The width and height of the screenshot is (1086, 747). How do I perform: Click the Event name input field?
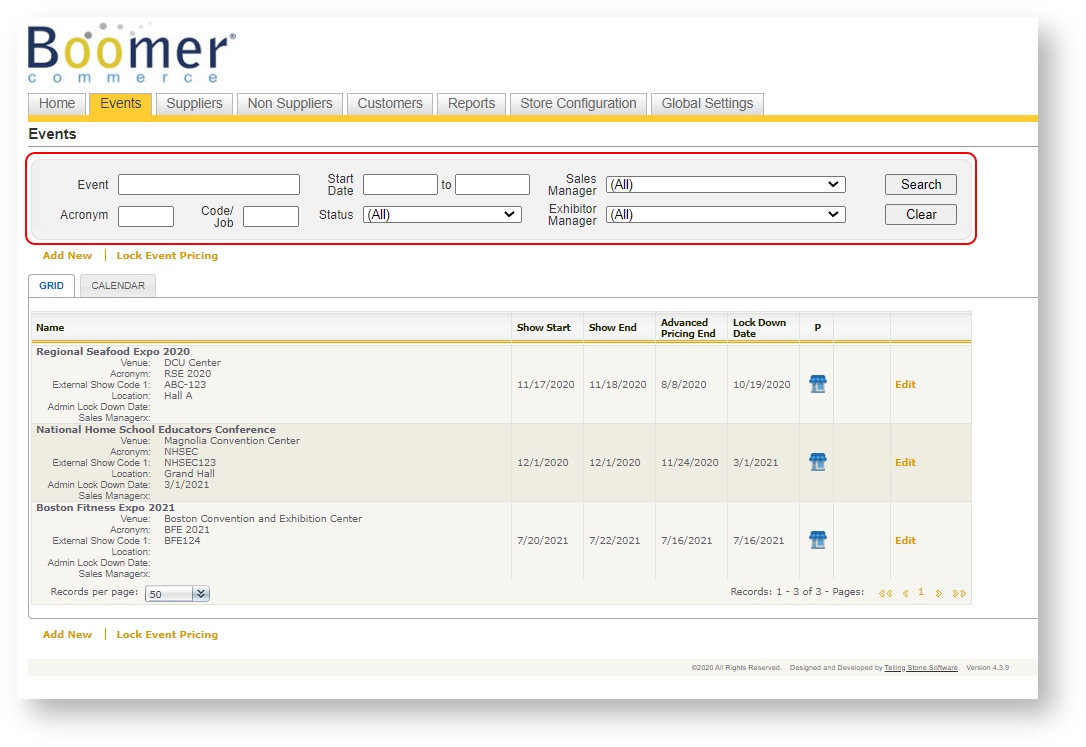click(208, 185)
